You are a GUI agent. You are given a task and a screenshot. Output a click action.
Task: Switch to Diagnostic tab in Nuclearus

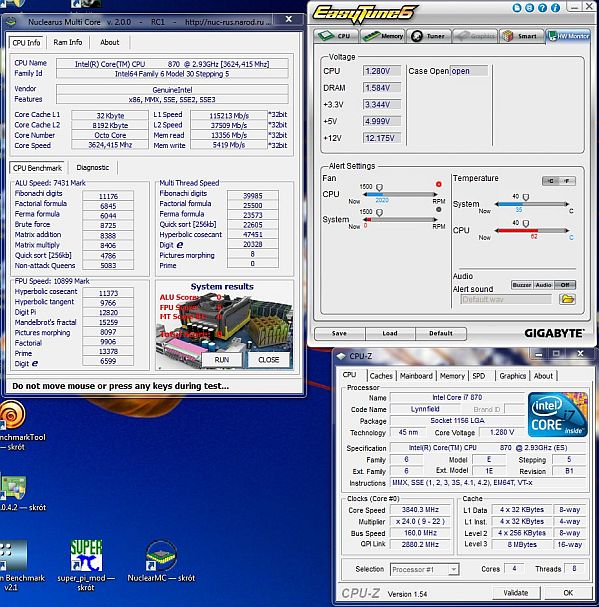point(93,168)
